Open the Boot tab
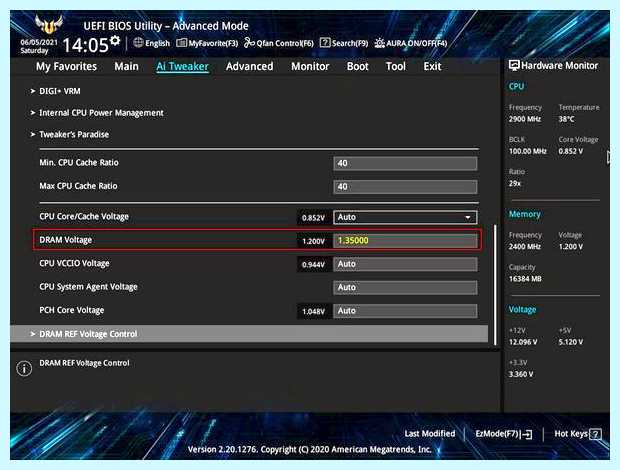Screen dimensions: 620x470 tap(357, 66)
